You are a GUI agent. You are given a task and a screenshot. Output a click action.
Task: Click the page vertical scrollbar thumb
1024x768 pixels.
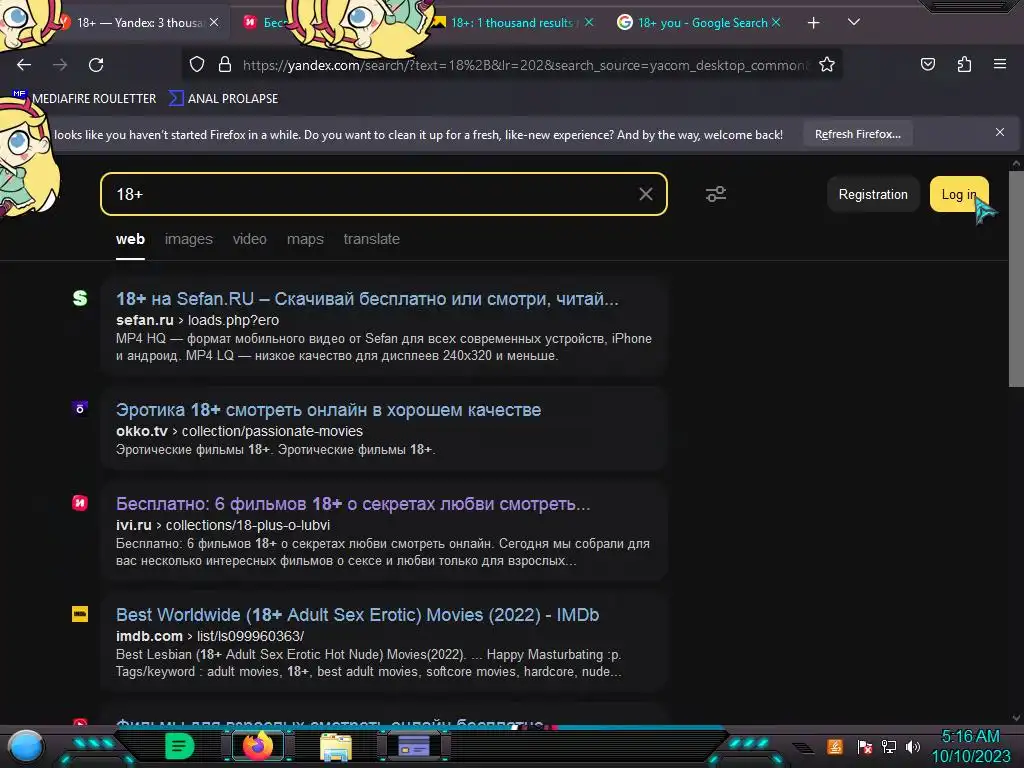click(1016, 279)
